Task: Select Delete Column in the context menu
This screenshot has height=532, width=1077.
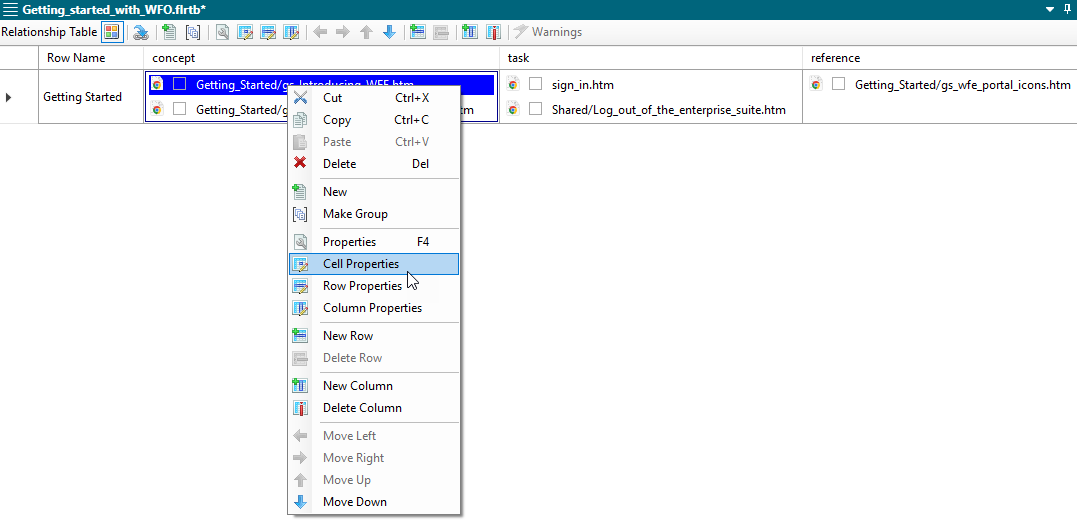Action: [374, 408]
